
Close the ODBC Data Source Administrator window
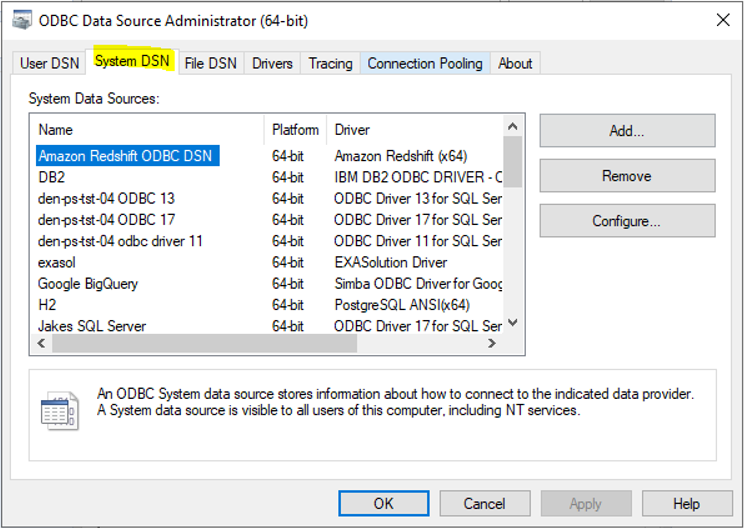[x=723, y=20]
